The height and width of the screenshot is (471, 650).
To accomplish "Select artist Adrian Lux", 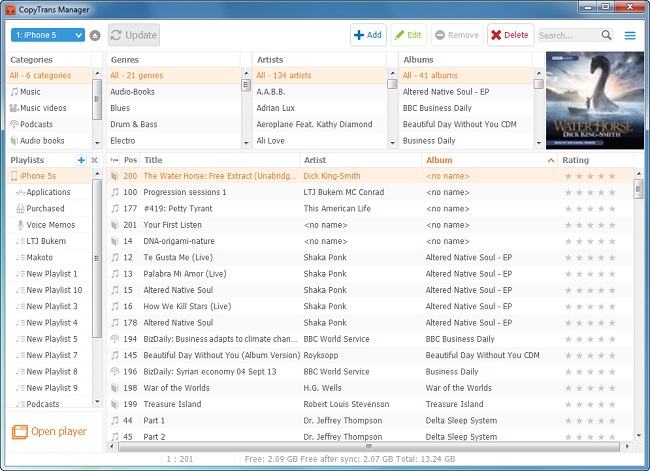I will point(320,108).
